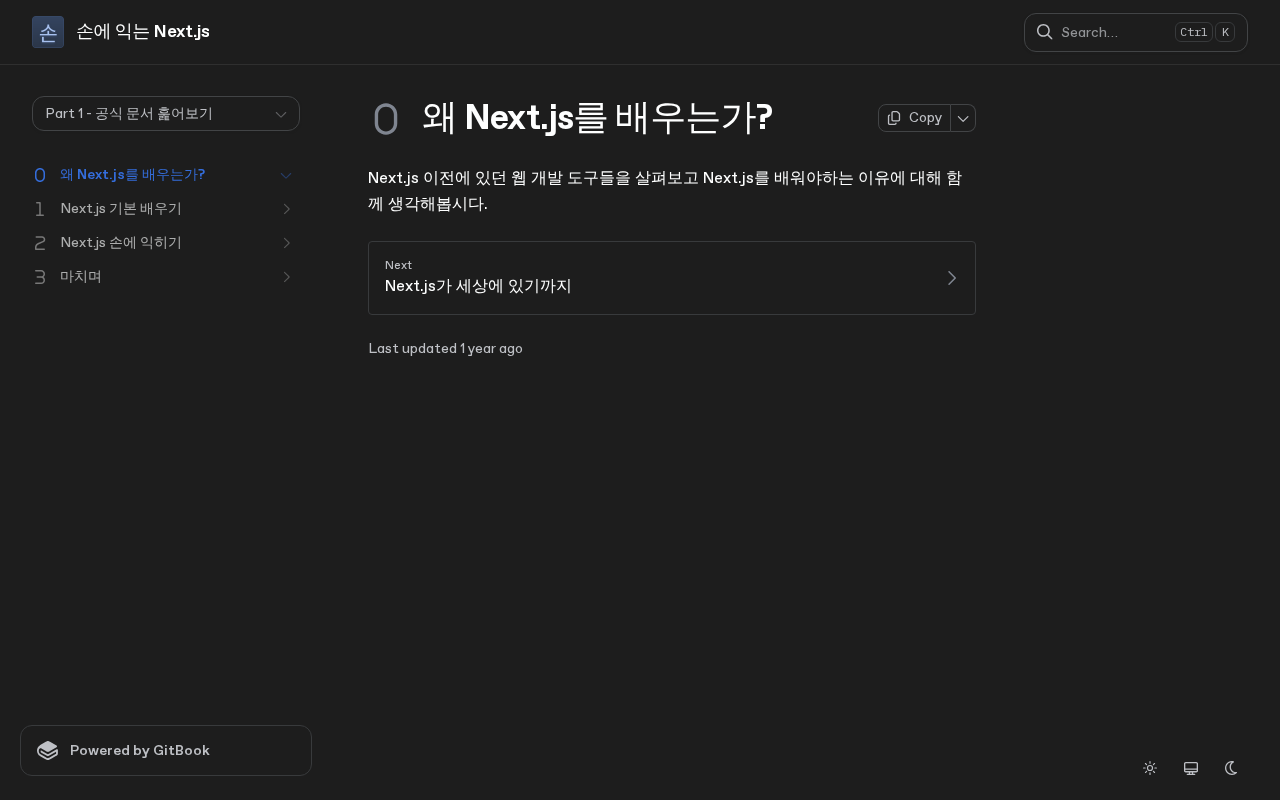The height and width of the screenshot is (800, 1280).
Task: Expand the Next.js 기본 배우기 chevron
Action: coord(286,209)
